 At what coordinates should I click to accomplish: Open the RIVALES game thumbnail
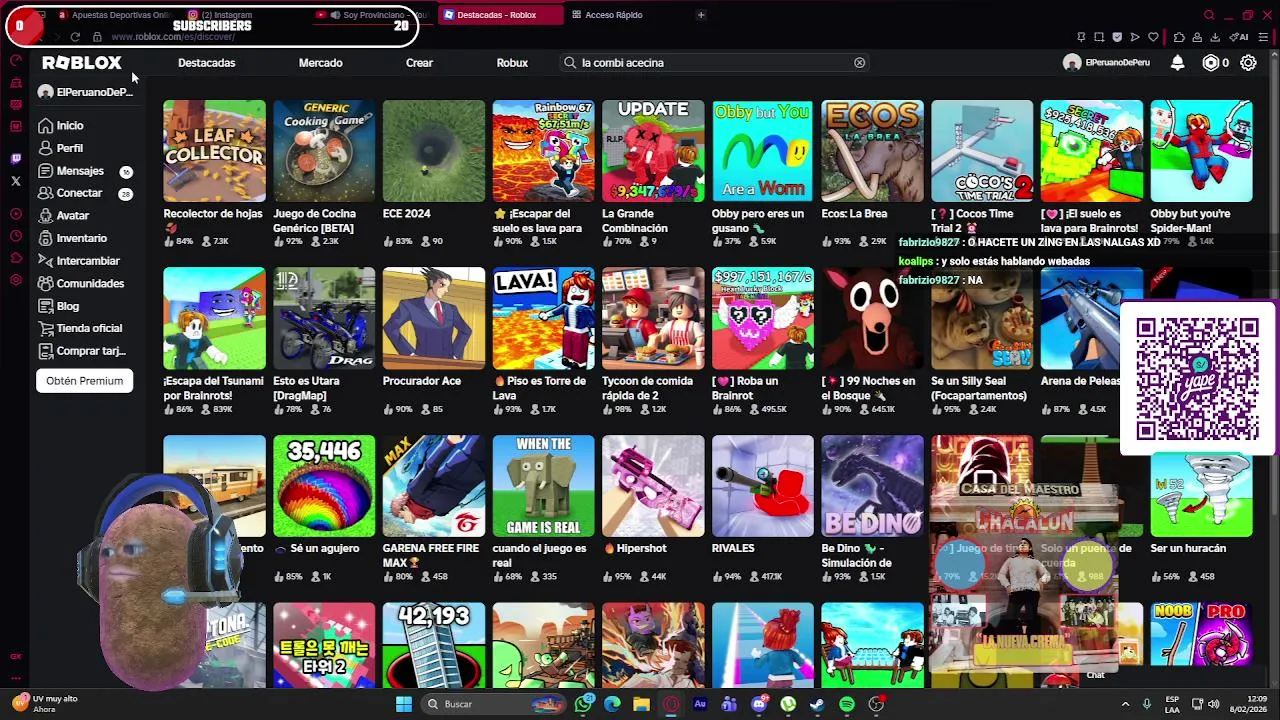[763, 486]
